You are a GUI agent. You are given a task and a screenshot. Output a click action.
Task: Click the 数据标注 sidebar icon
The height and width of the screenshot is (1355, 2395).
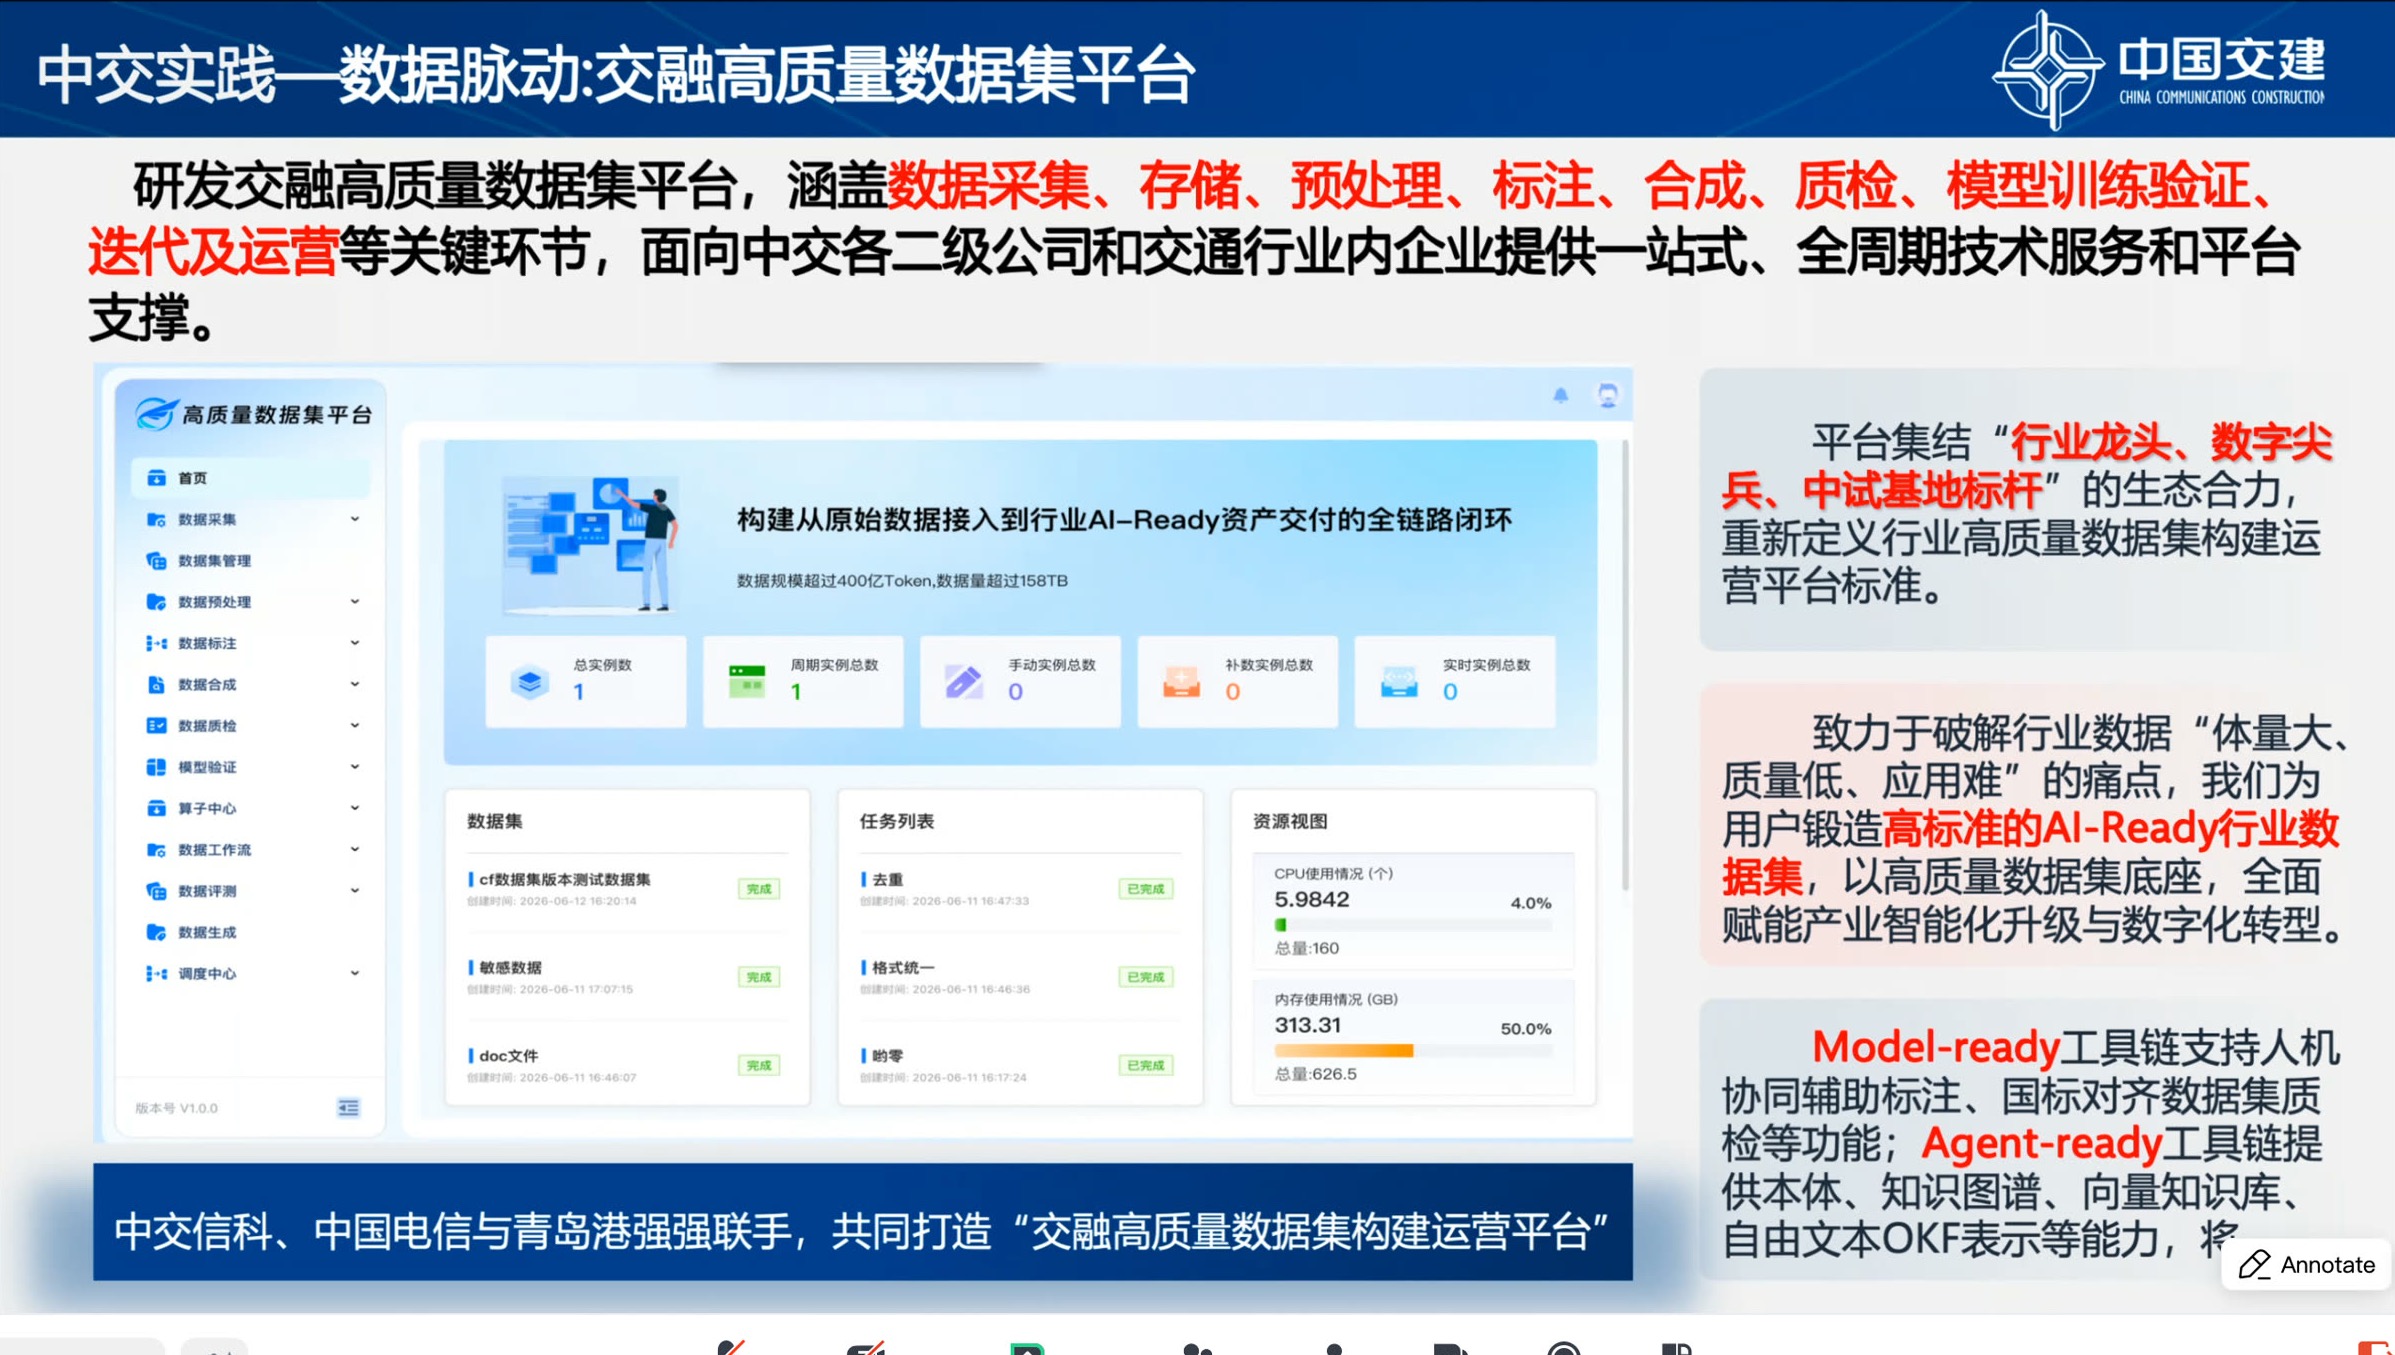(156, 643)
